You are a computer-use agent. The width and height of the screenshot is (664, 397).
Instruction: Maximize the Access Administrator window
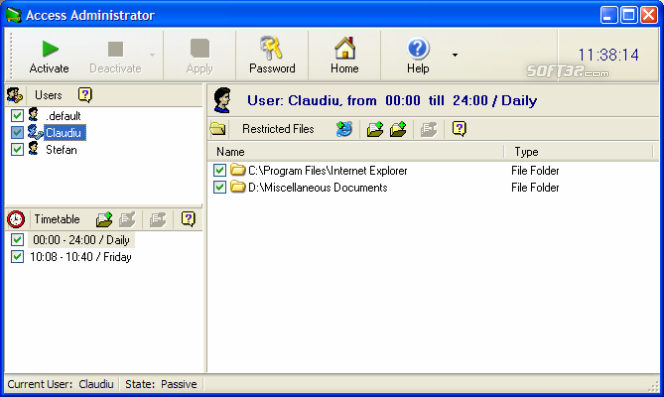[629, 15]
